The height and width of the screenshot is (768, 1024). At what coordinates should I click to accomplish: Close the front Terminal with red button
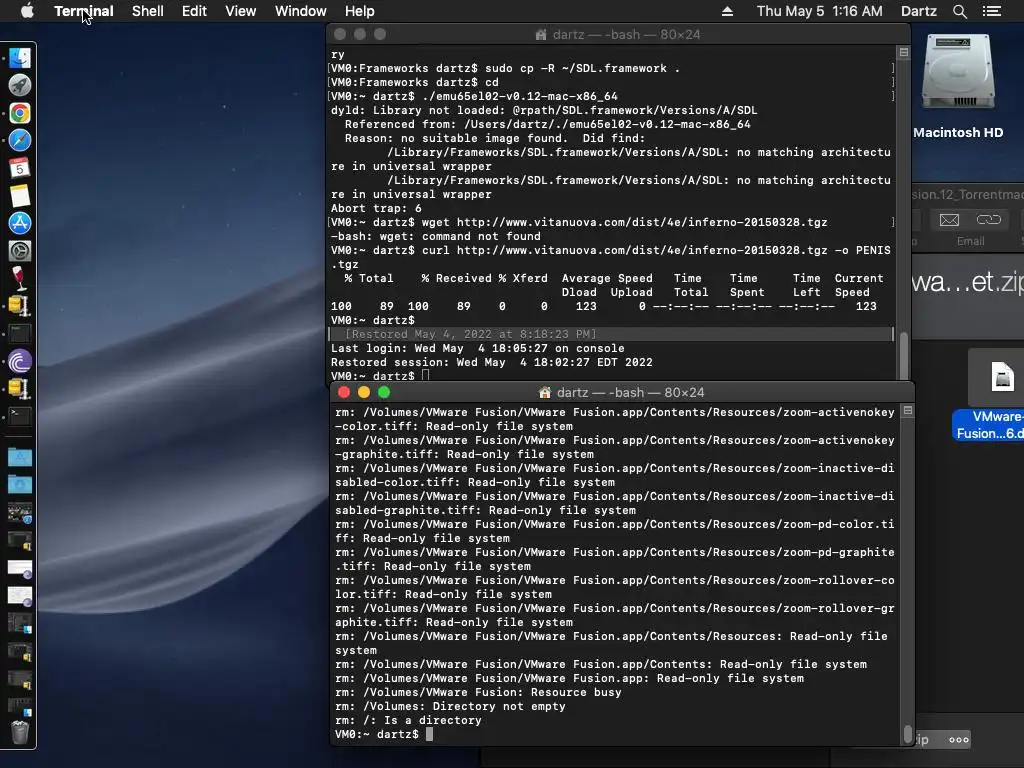344,392
